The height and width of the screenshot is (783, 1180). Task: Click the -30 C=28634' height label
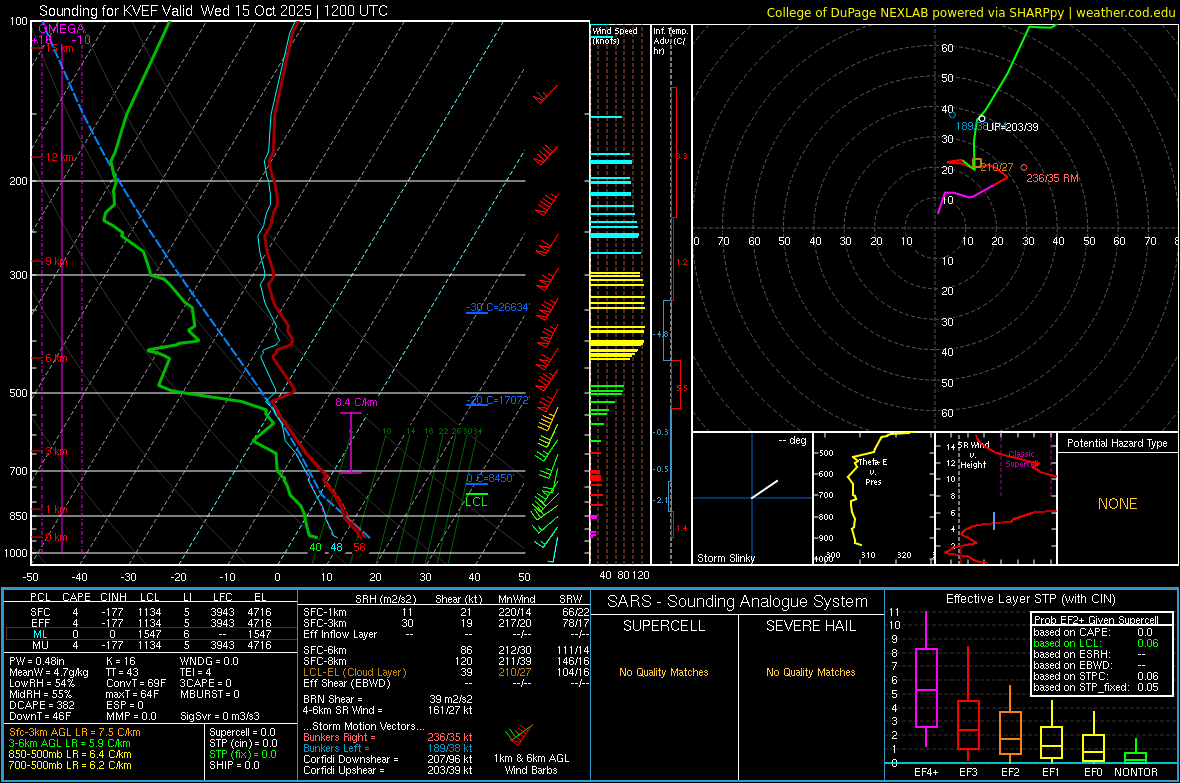pos(498,307)
